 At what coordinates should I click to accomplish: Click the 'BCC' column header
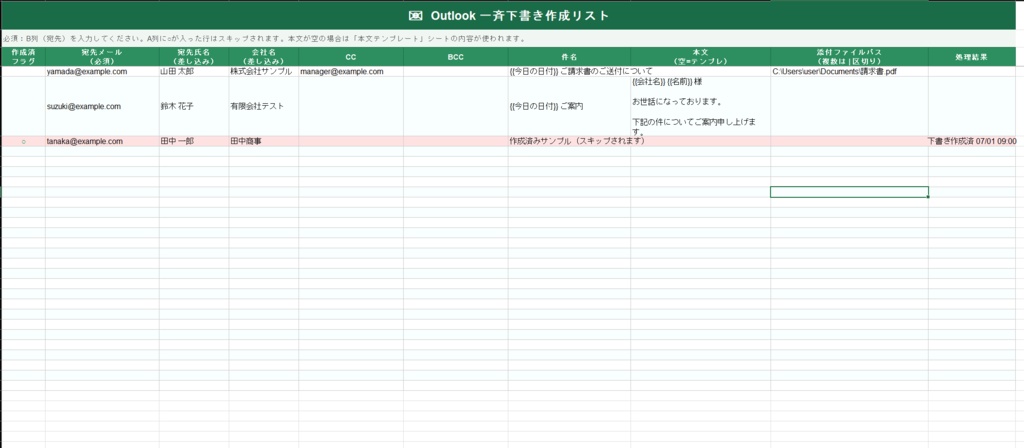455,56
